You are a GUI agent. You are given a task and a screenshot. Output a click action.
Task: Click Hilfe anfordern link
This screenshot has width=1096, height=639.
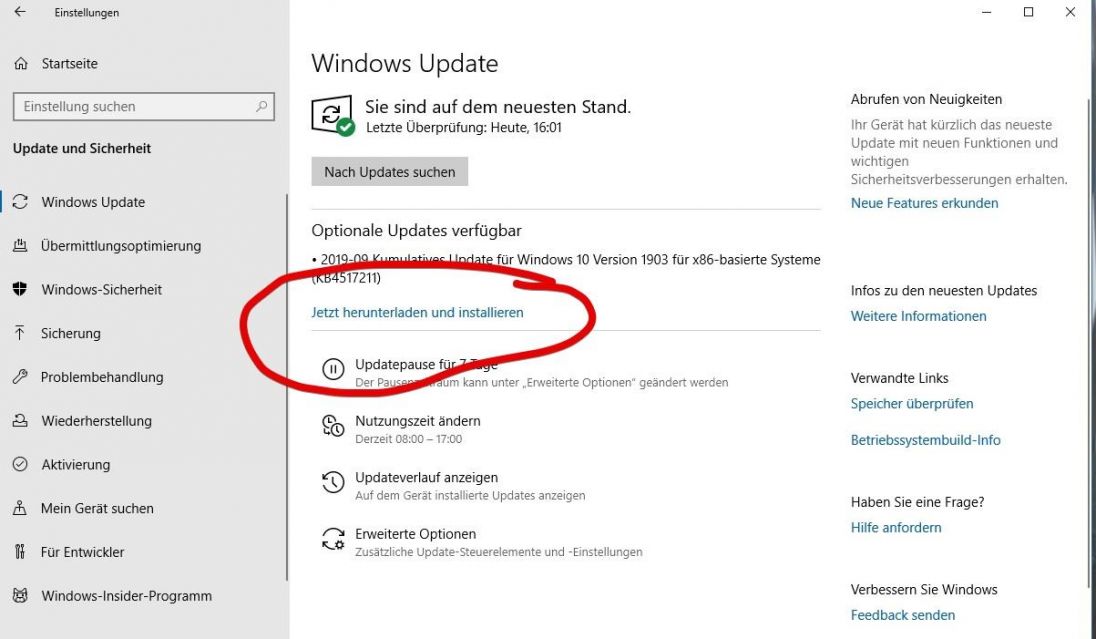tap(896, 527)
